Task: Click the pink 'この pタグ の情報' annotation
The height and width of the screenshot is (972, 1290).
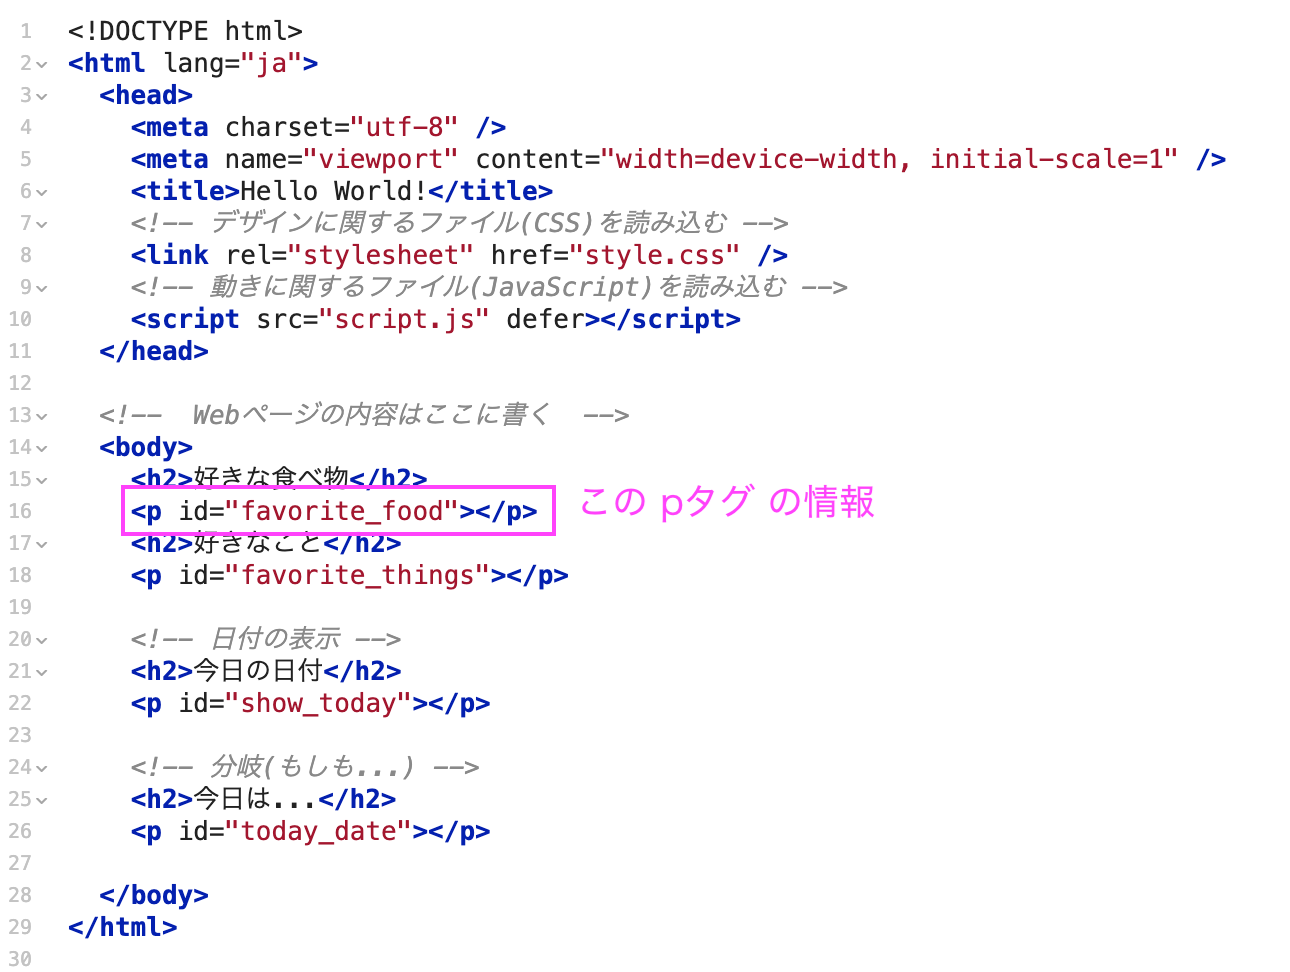Action: click(727, 501)
